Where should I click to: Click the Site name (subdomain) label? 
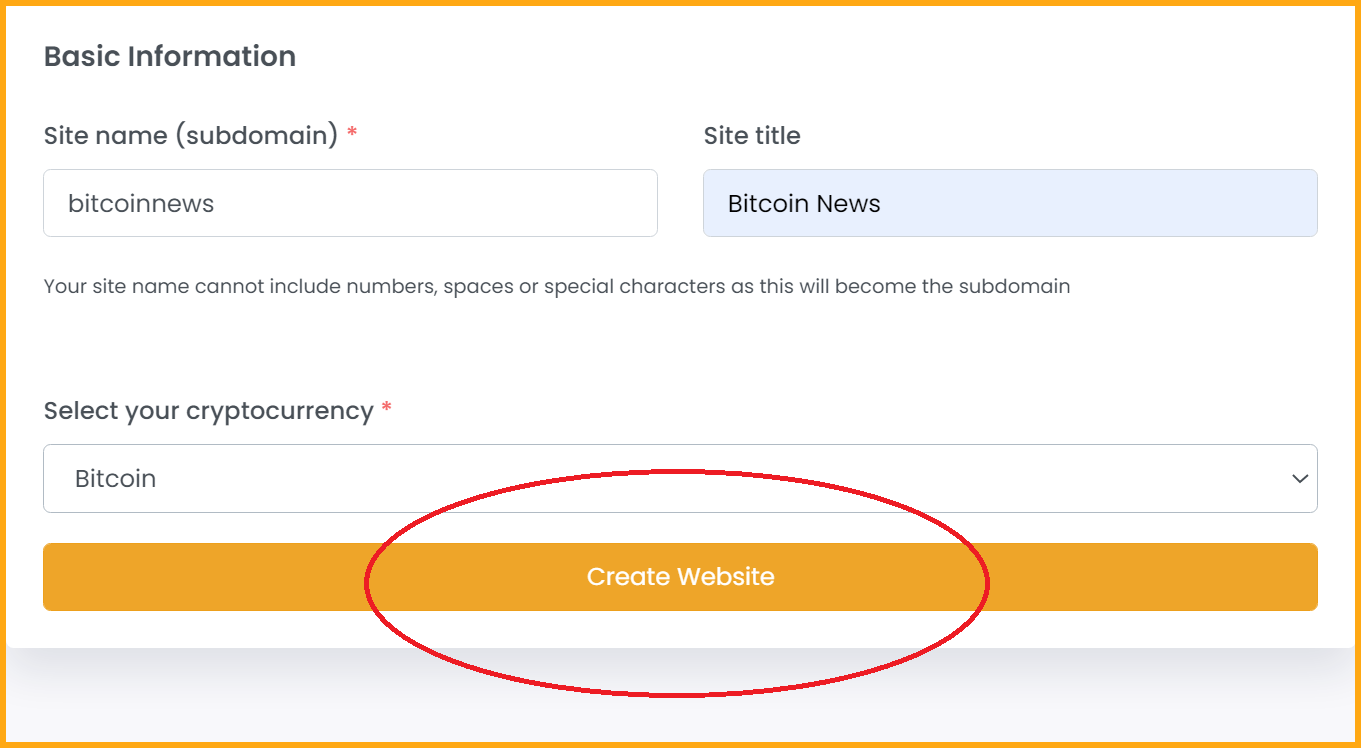(x=191, y=135)
